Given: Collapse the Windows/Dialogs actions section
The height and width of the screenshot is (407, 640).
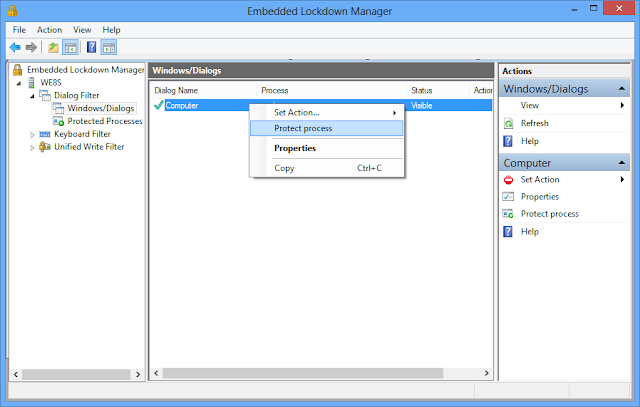Looking at the screenshot, I should click(x=622, y=89).
